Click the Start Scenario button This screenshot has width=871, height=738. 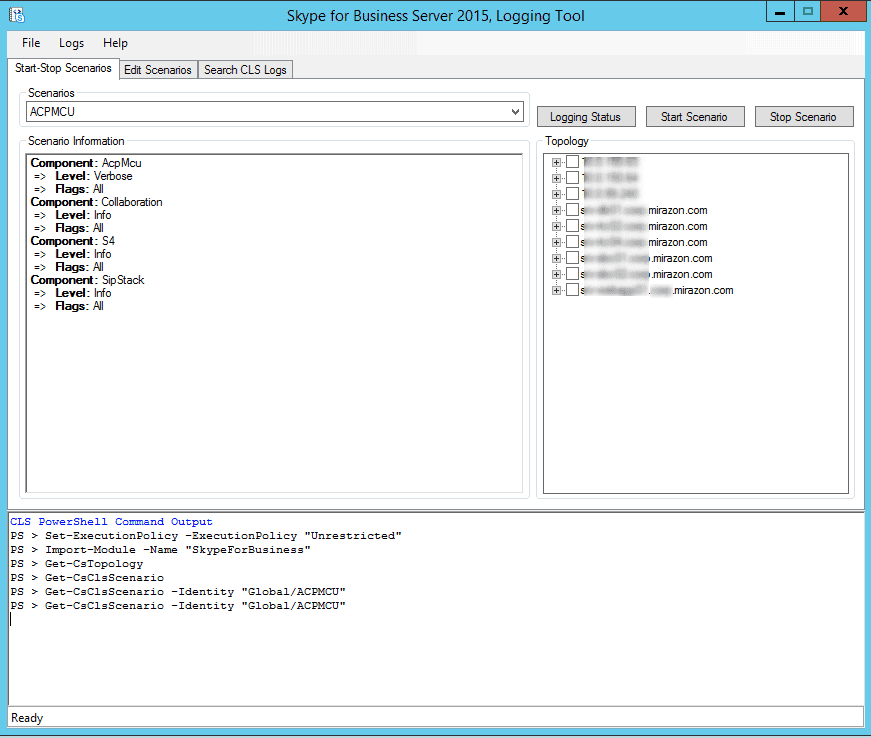[x=694, y=117]
